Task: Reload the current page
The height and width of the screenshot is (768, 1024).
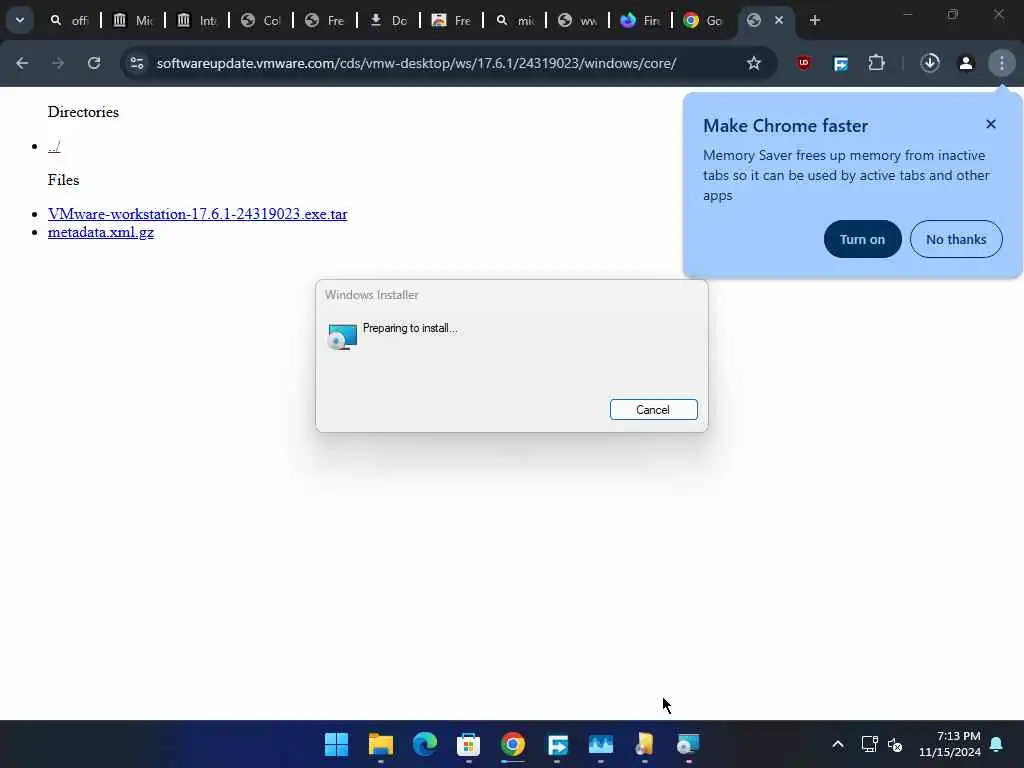Action: (x=94, y=63)
